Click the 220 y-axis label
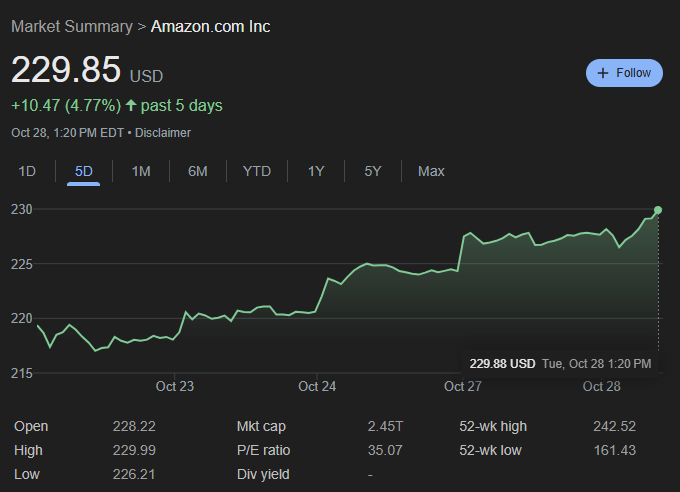The height and width of the screenshot is (492, 680). (x=22, y=319)
